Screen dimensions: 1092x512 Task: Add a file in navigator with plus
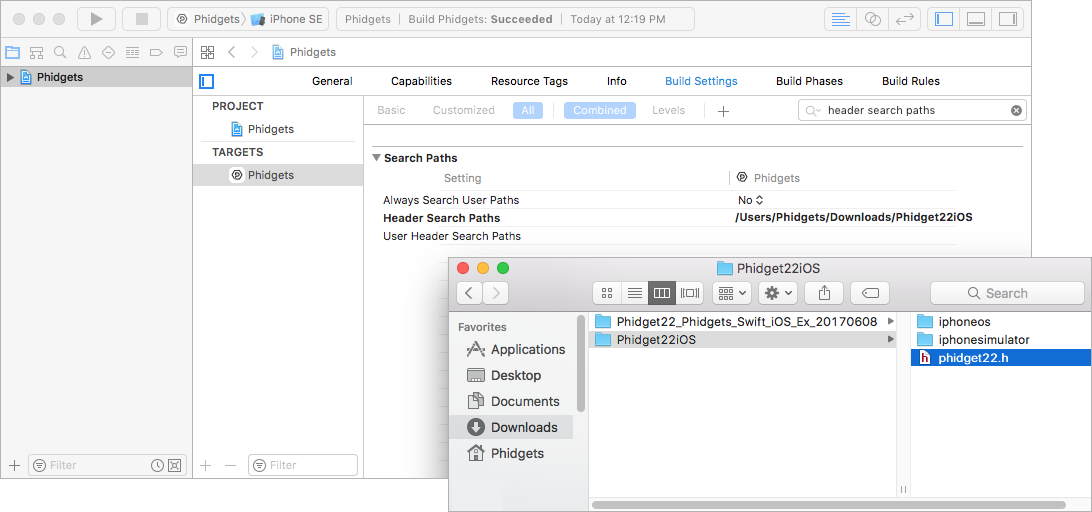click(14, 465)
